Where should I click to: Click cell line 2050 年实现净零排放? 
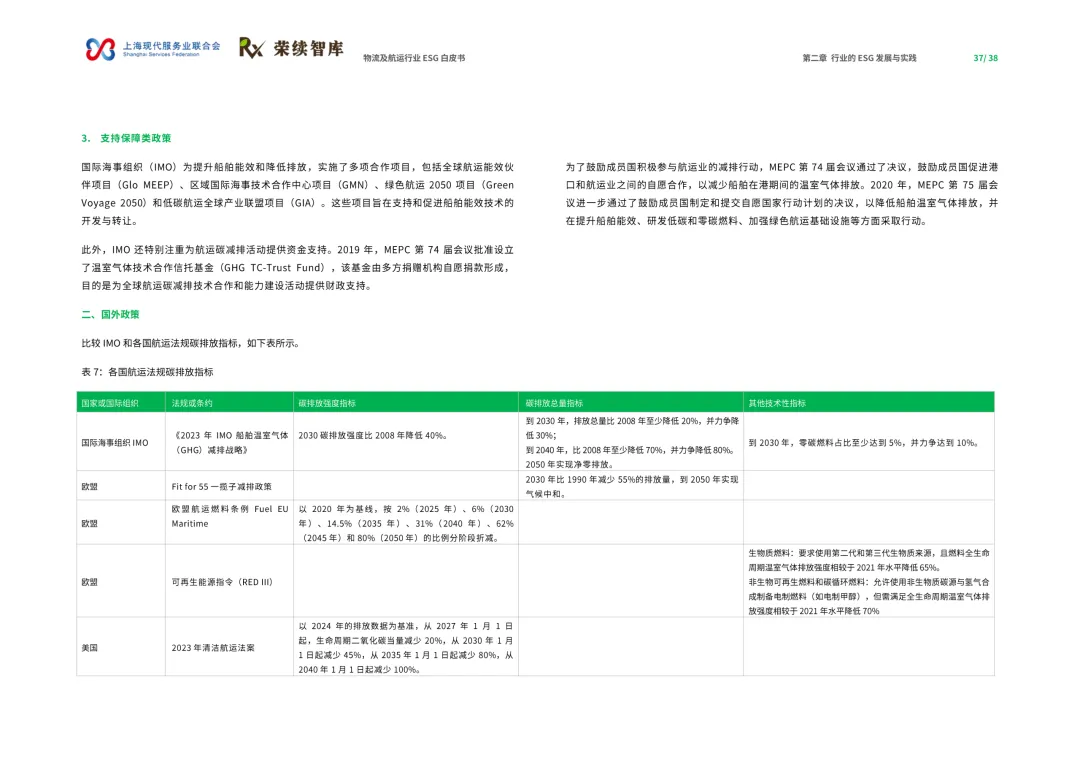coord(569,464)
